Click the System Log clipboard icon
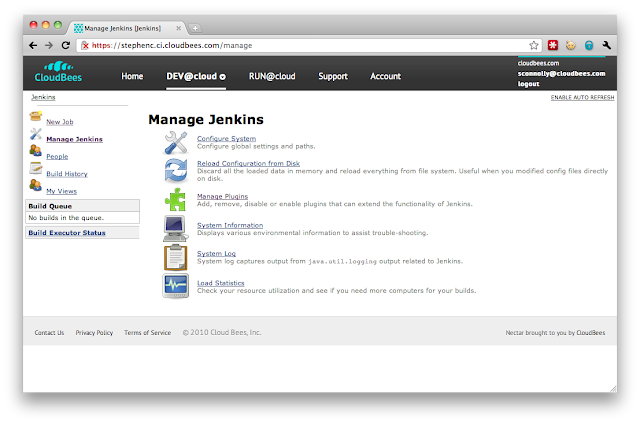 (x=176, y=257)
